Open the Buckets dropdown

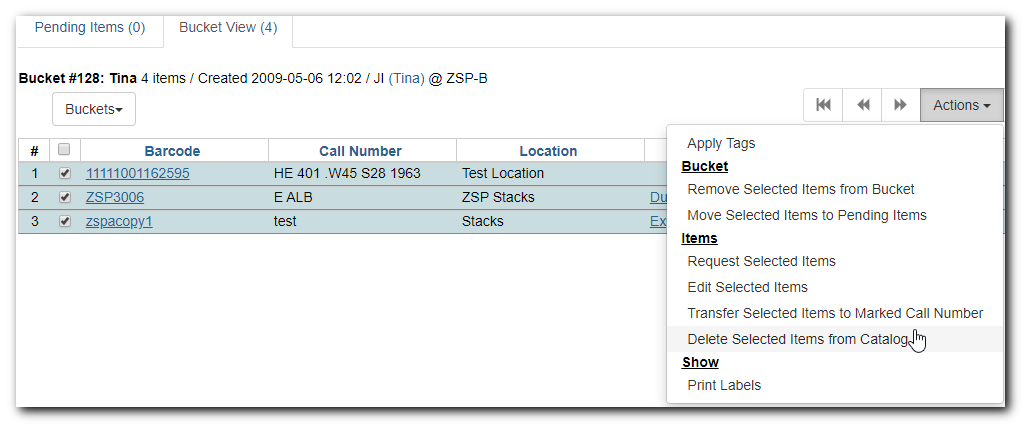pos(94,109)
